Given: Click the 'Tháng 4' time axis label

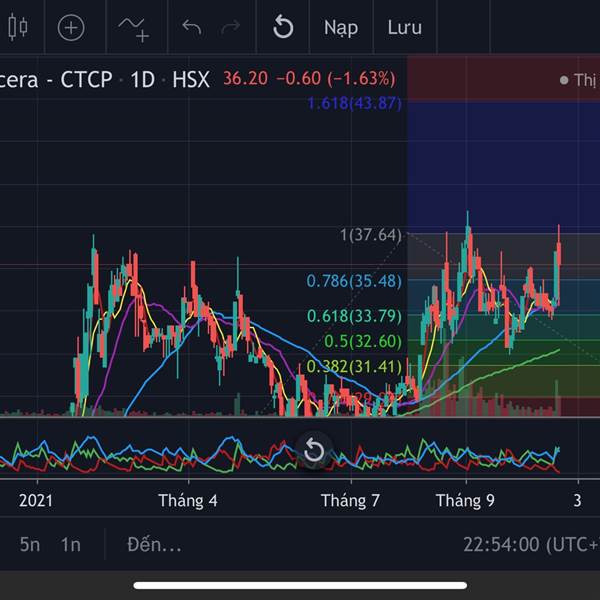Looking at the screenshot, I should 187,500.
